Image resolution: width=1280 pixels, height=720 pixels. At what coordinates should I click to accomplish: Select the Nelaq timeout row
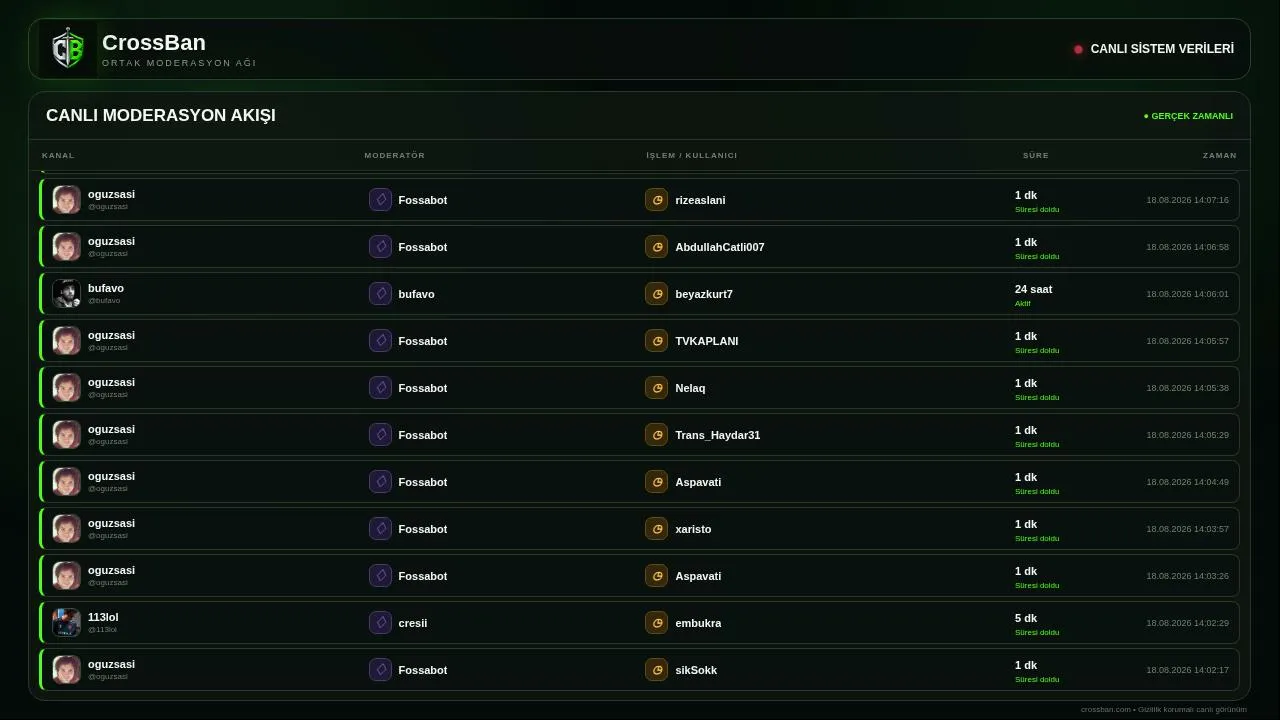point(640,387)
